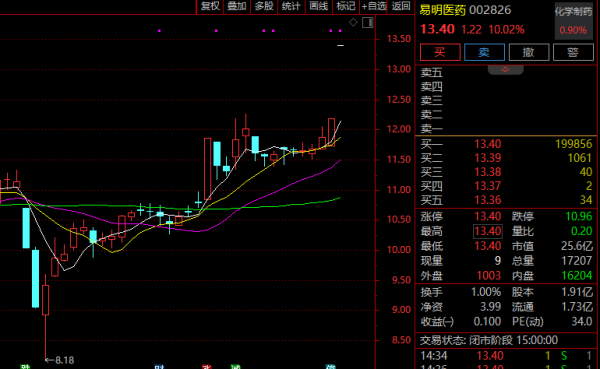600x369 pixels.
Task: Expand the sell order list chevron
Action: (505, 70)
